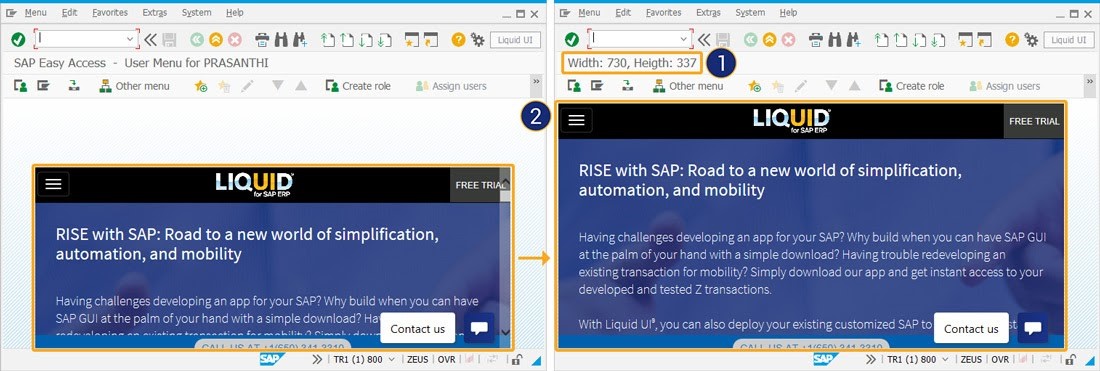Toggle hamburger menu in right Liquid web page
The height and width of the screenshot is (371, 1100).
577,121
